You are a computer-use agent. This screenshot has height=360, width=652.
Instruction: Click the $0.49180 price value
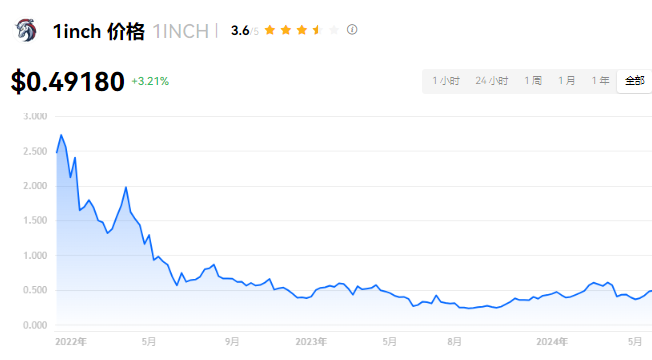pos(67,81)
